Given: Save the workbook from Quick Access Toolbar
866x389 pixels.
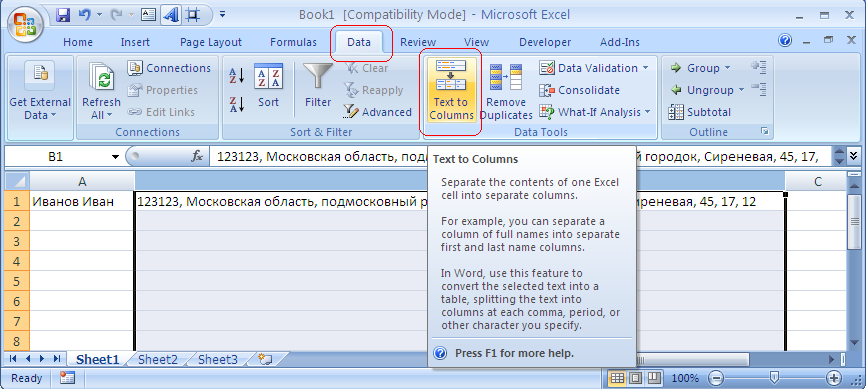Looking at the screenshot, I should (63, 15).
